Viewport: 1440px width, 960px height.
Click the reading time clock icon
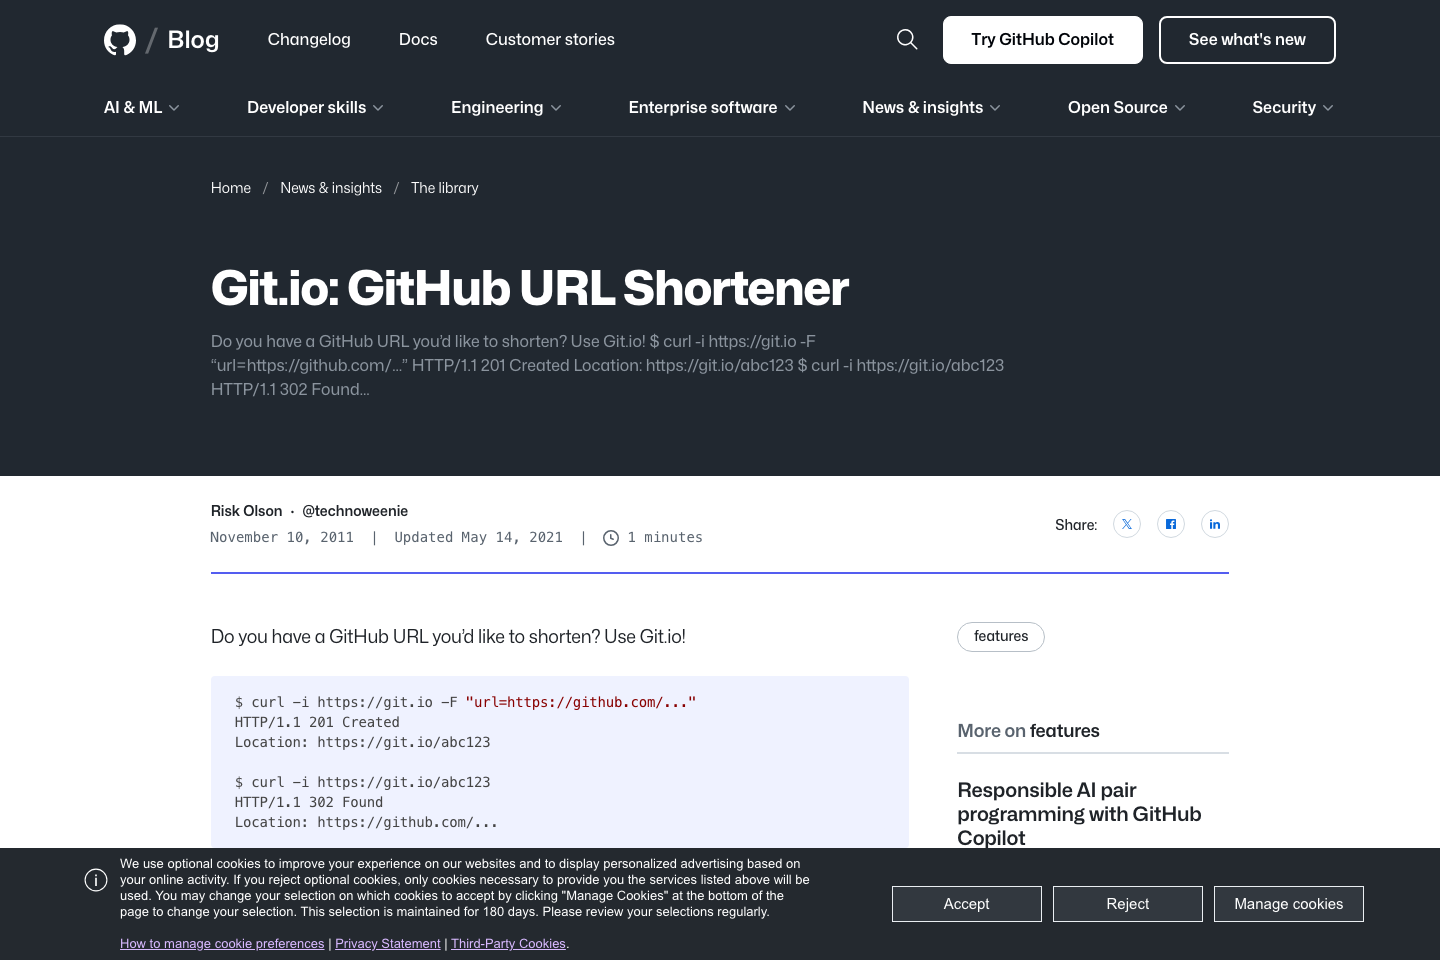click(x=610, y=537)
